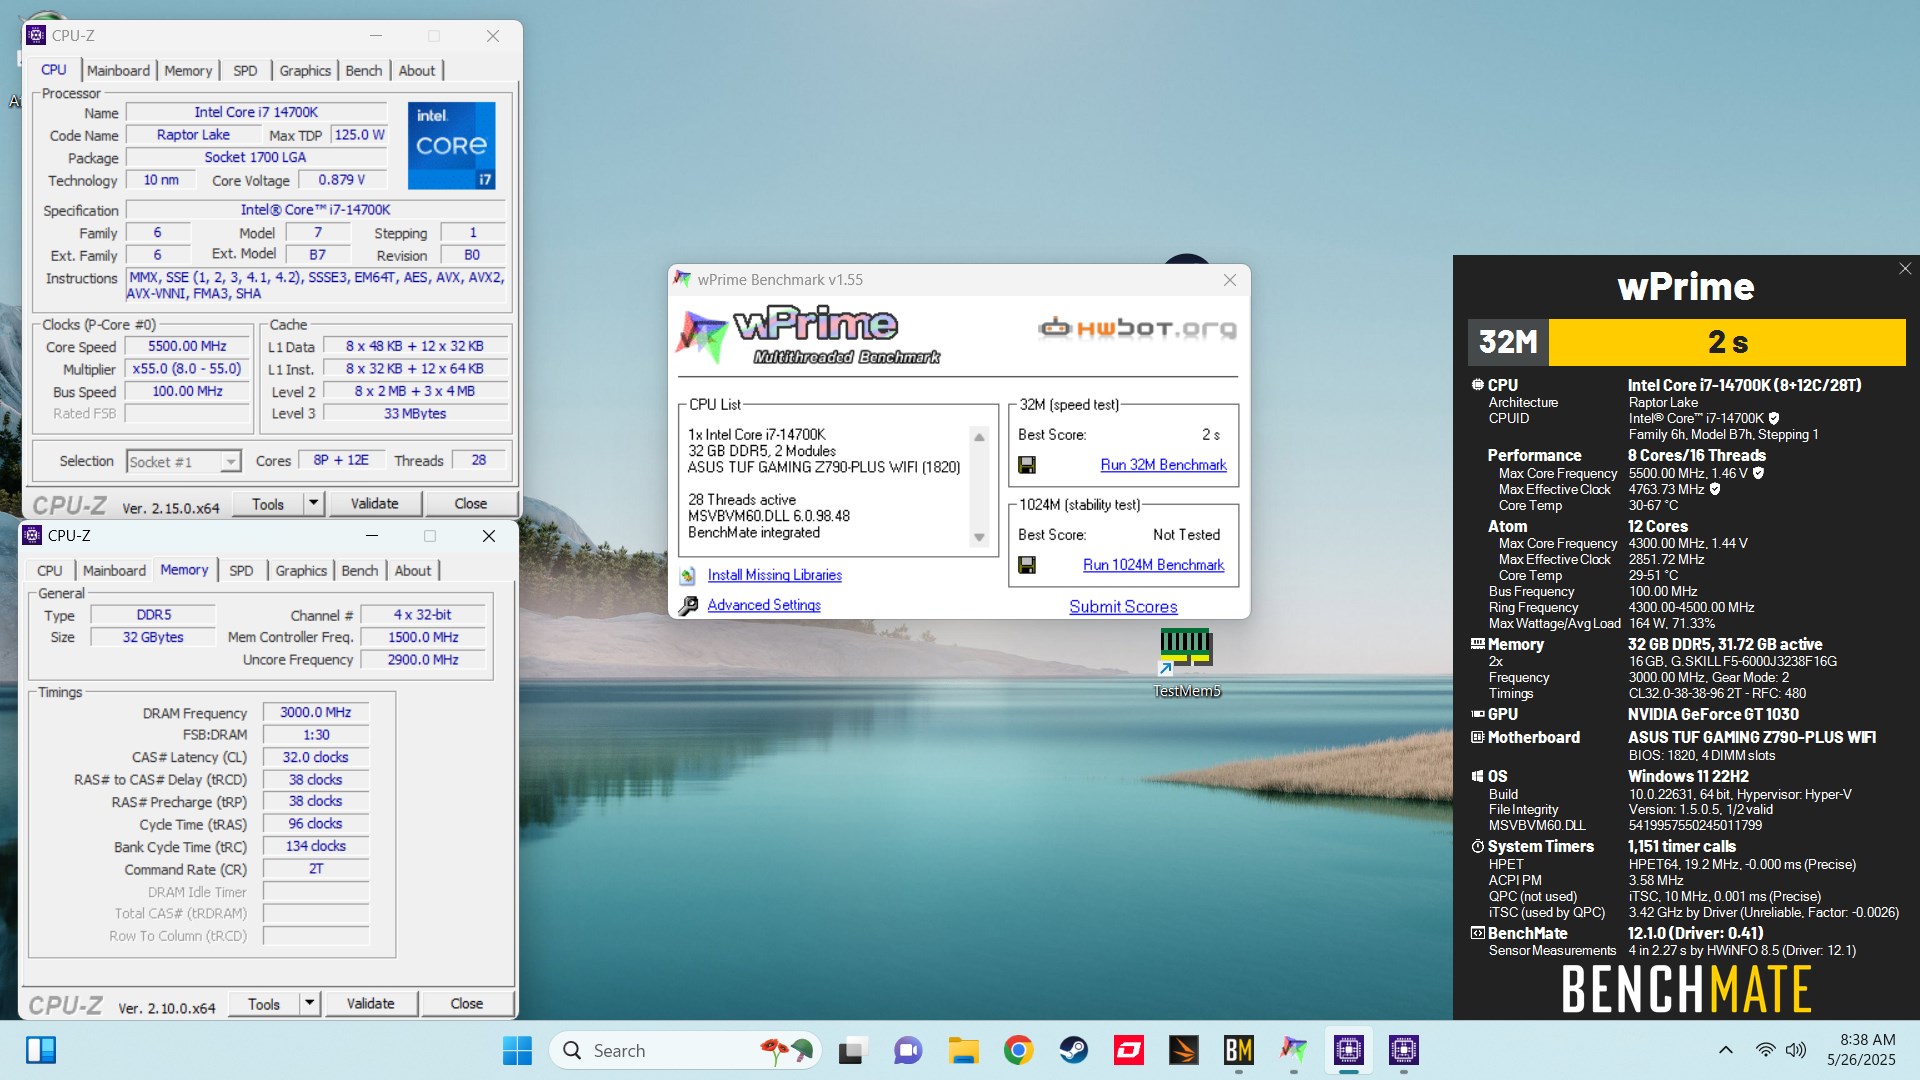Click the BENCHMATE logo at the panel bottom

1686,989
